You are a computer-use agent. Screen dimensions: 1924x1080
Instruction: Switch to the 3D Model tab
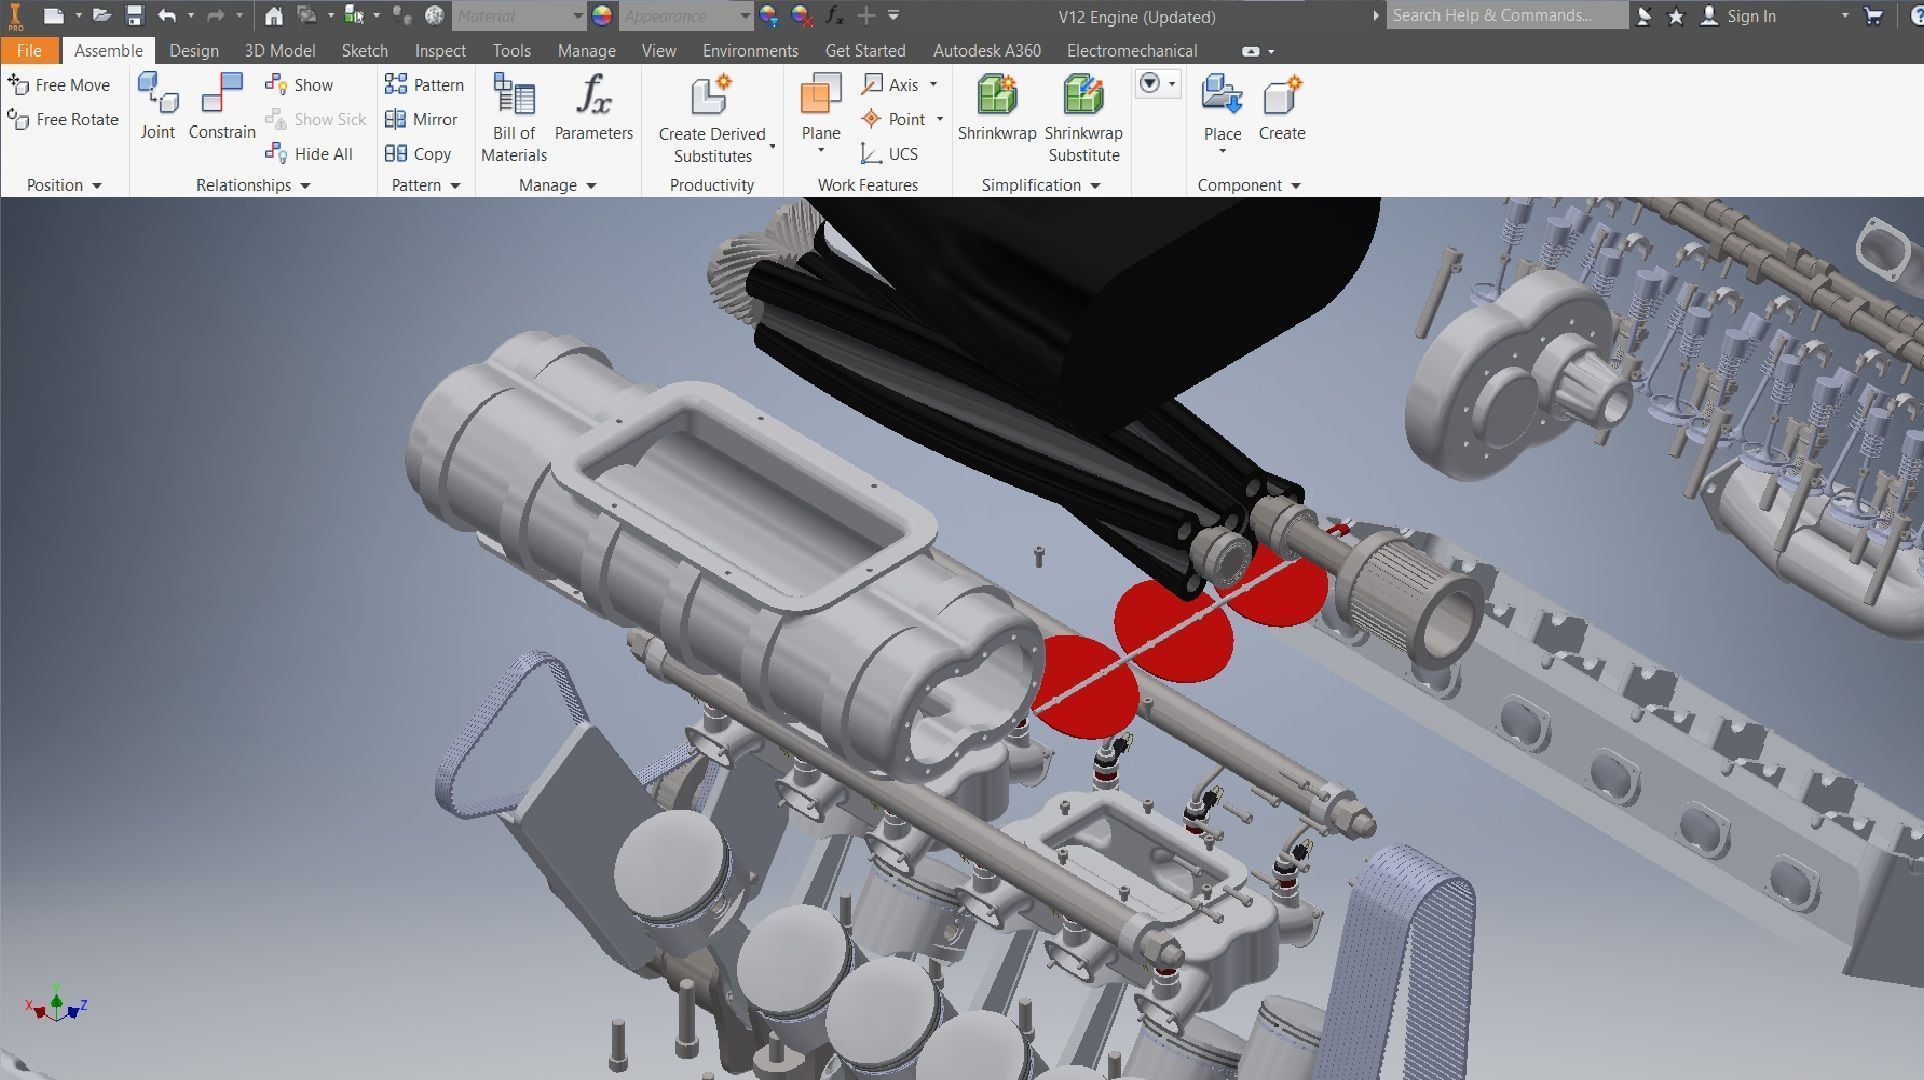coord(280,50)
